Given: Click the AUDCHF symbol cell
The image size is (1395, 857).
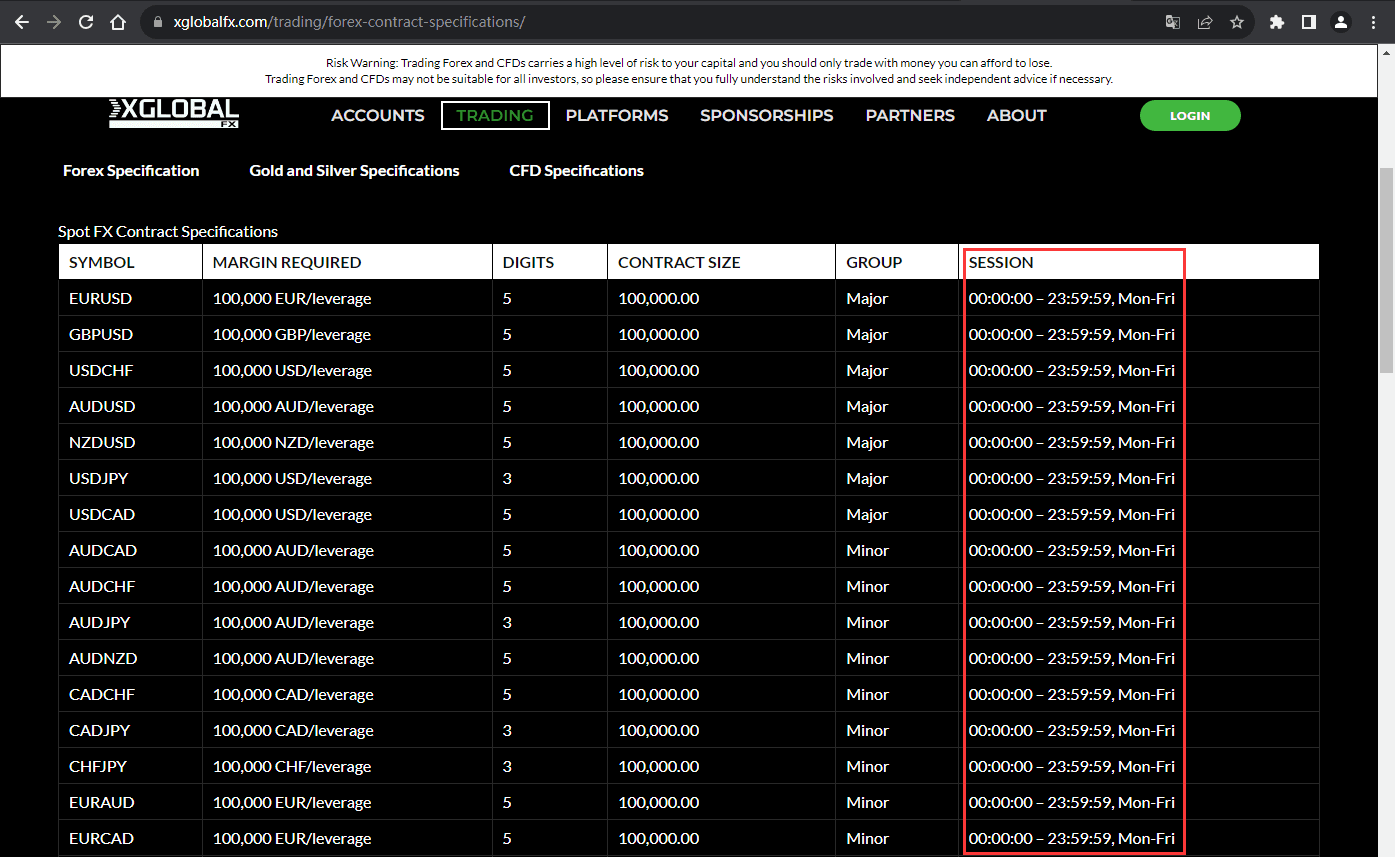Looking at the screenshot, I should (130, 586).
